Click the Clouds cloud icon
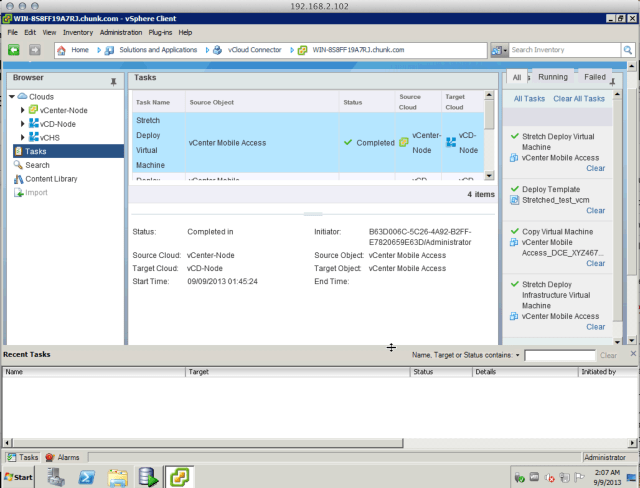Image resolution: width=640 pixels, height=488 pixels. 22,96
